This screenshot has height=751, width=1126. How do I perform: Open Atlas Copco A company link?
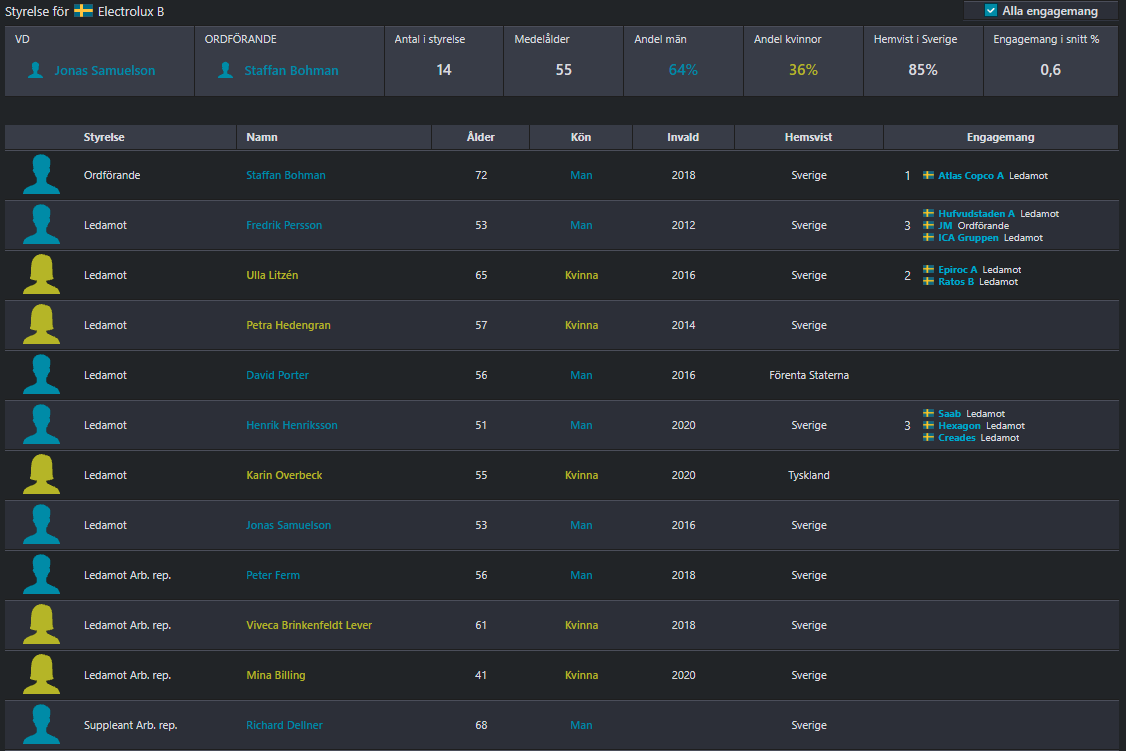(x=971, y=175)
